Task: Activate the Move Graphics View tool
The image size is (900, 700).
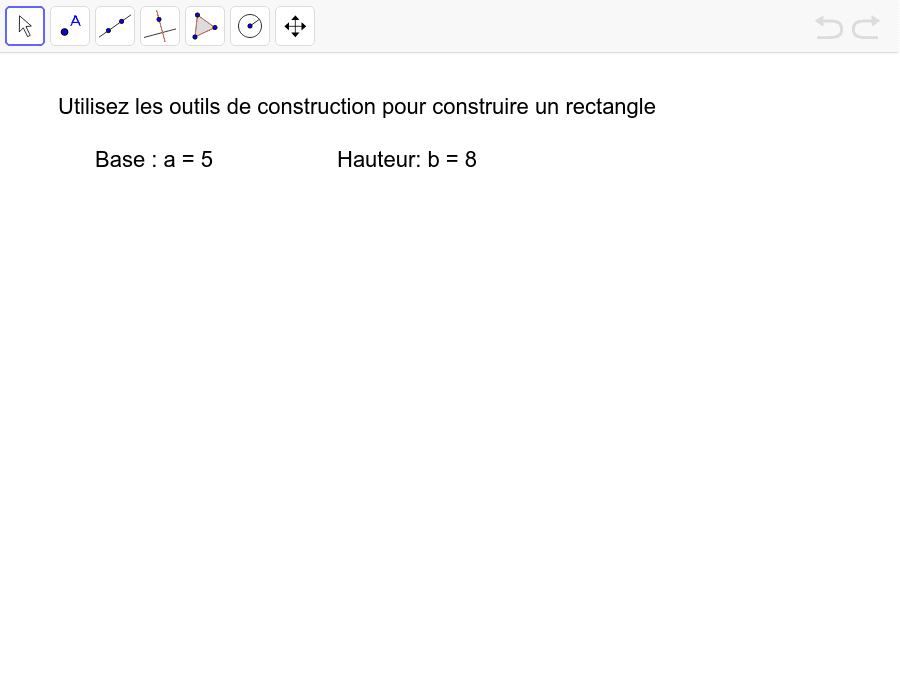Action: (x=295, y=26)
